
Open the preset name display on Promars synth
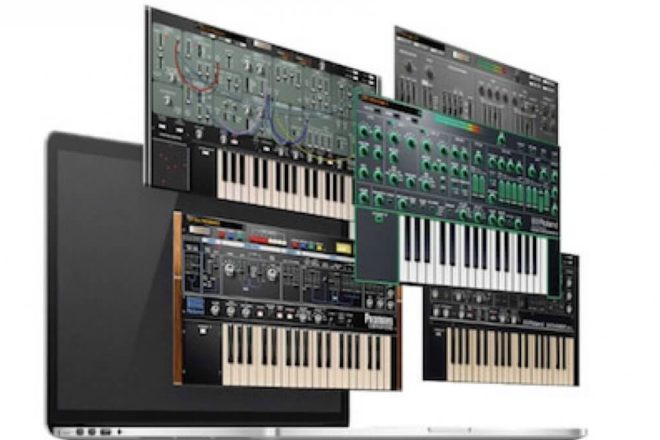pos(200,230)
